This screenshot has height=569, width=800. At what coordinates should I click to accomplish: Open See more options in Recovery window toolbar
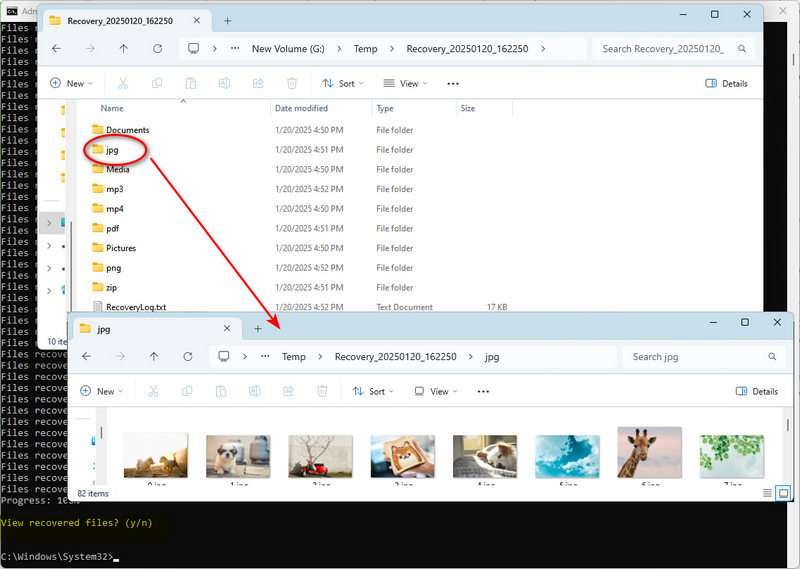(x=453, y=83)
